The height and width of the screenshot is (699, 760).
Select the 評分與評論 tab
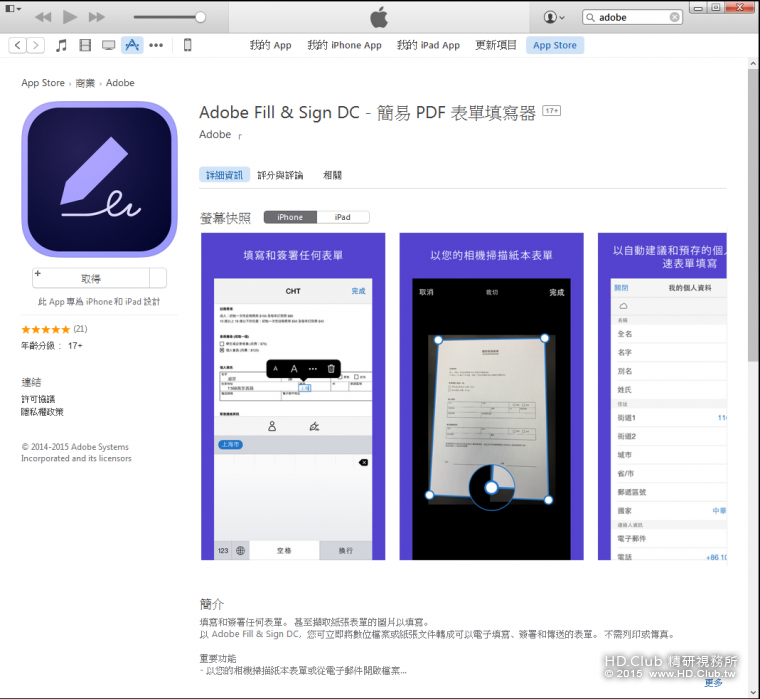[280, 175]
